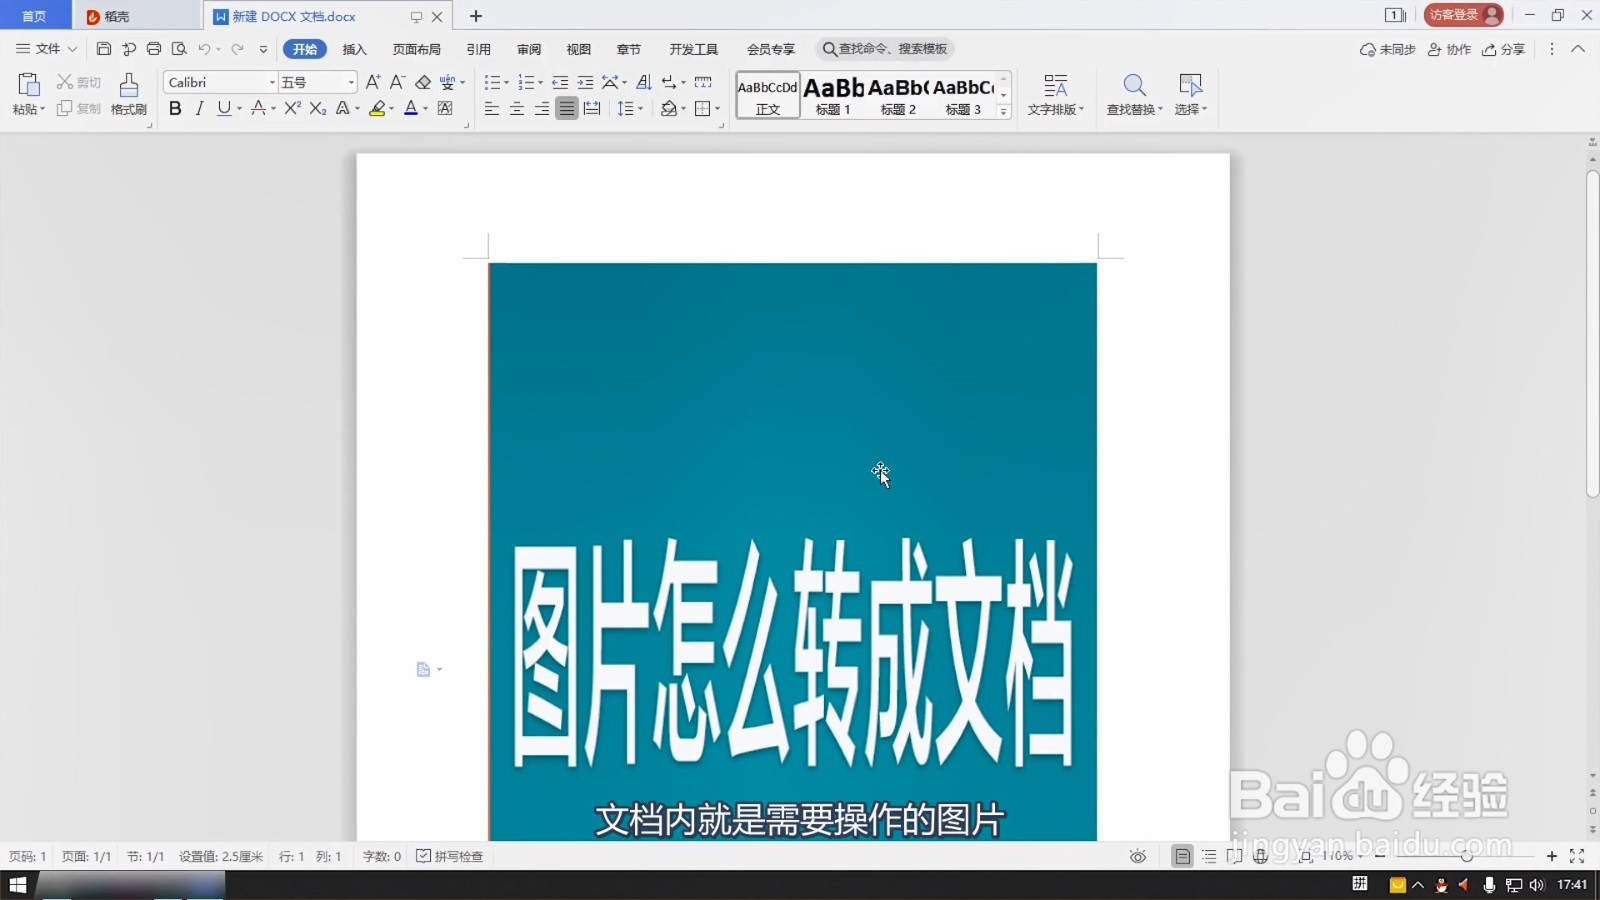Switch to outline view icon
The height and width of the screenshot is (900, 1600).
coord(1209,856)
